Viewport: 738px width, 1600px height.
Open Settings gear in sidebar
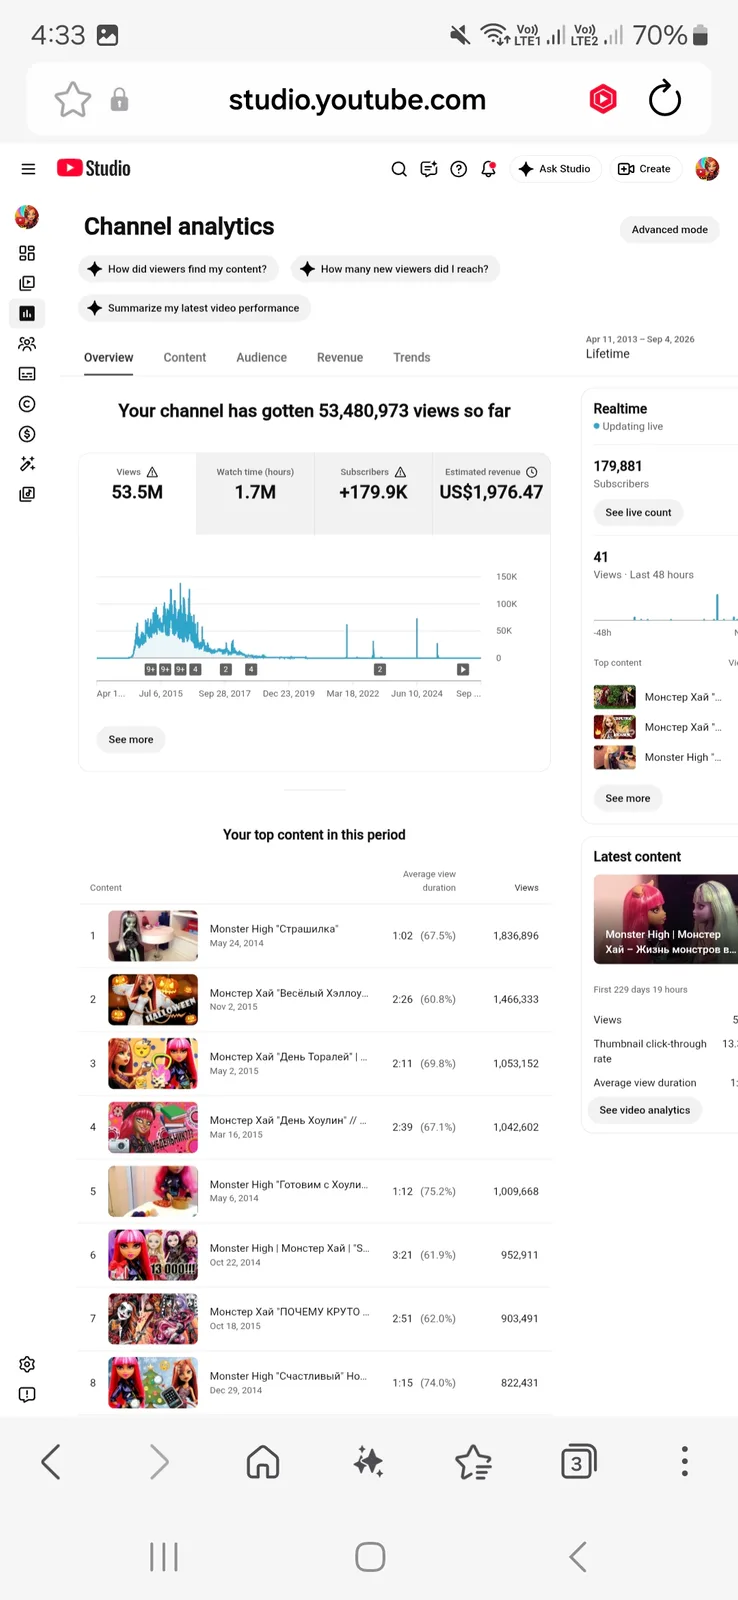click(27, 1364)
